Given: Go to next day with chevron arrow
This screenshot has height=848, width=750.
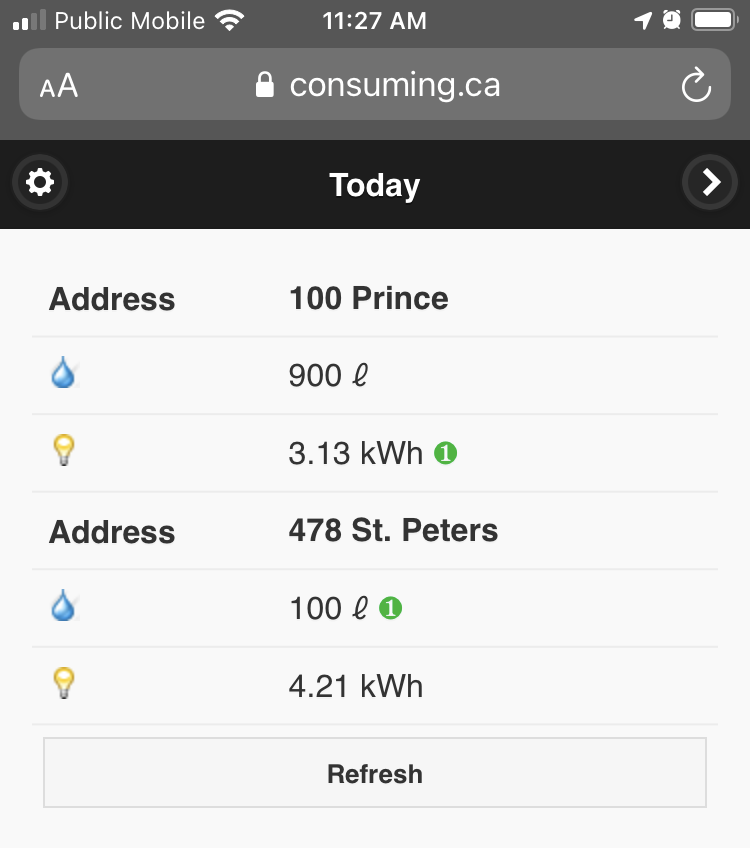Looking at the screenshot, I should pyautogui.click(x=710, y=182).
